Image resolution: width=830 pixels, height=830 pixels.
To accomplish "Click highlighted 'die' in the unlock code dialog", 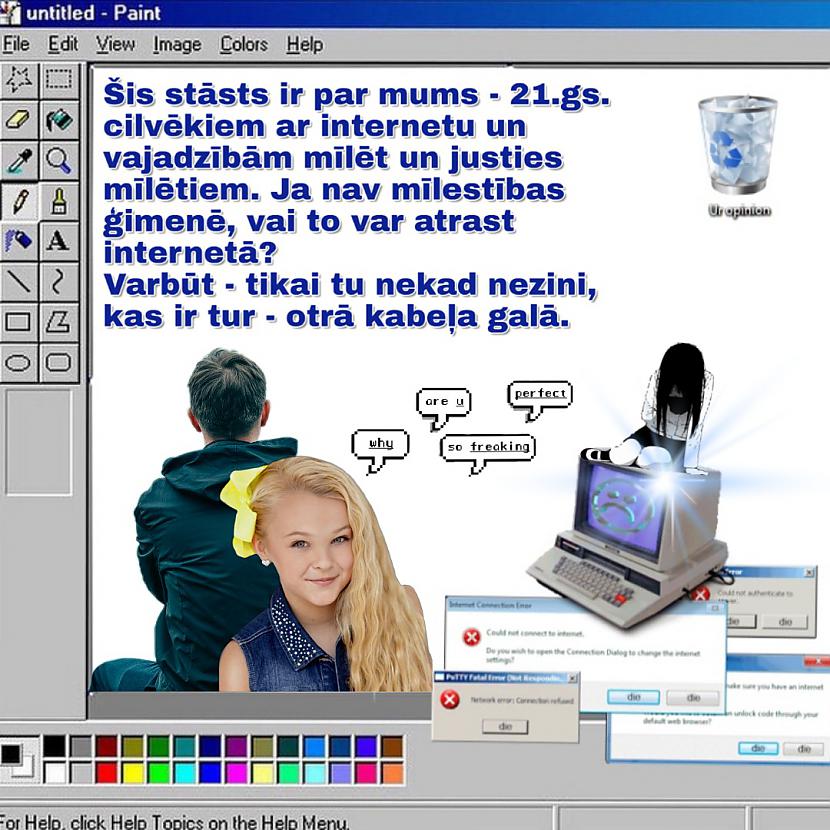I will point(758,748).
